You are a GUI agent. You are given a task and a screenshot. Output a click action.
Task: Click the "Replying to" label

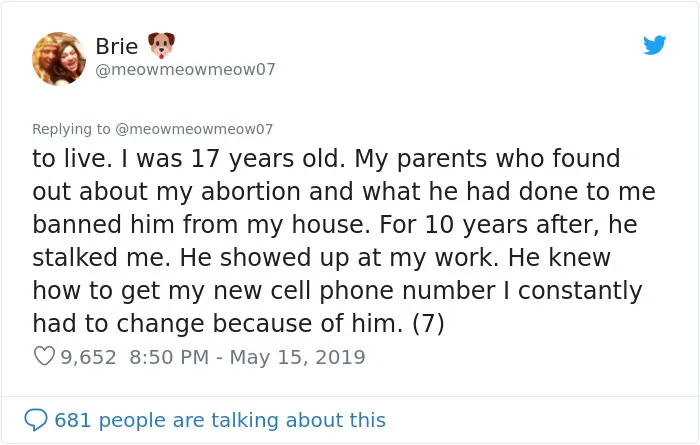click(71, 129)
